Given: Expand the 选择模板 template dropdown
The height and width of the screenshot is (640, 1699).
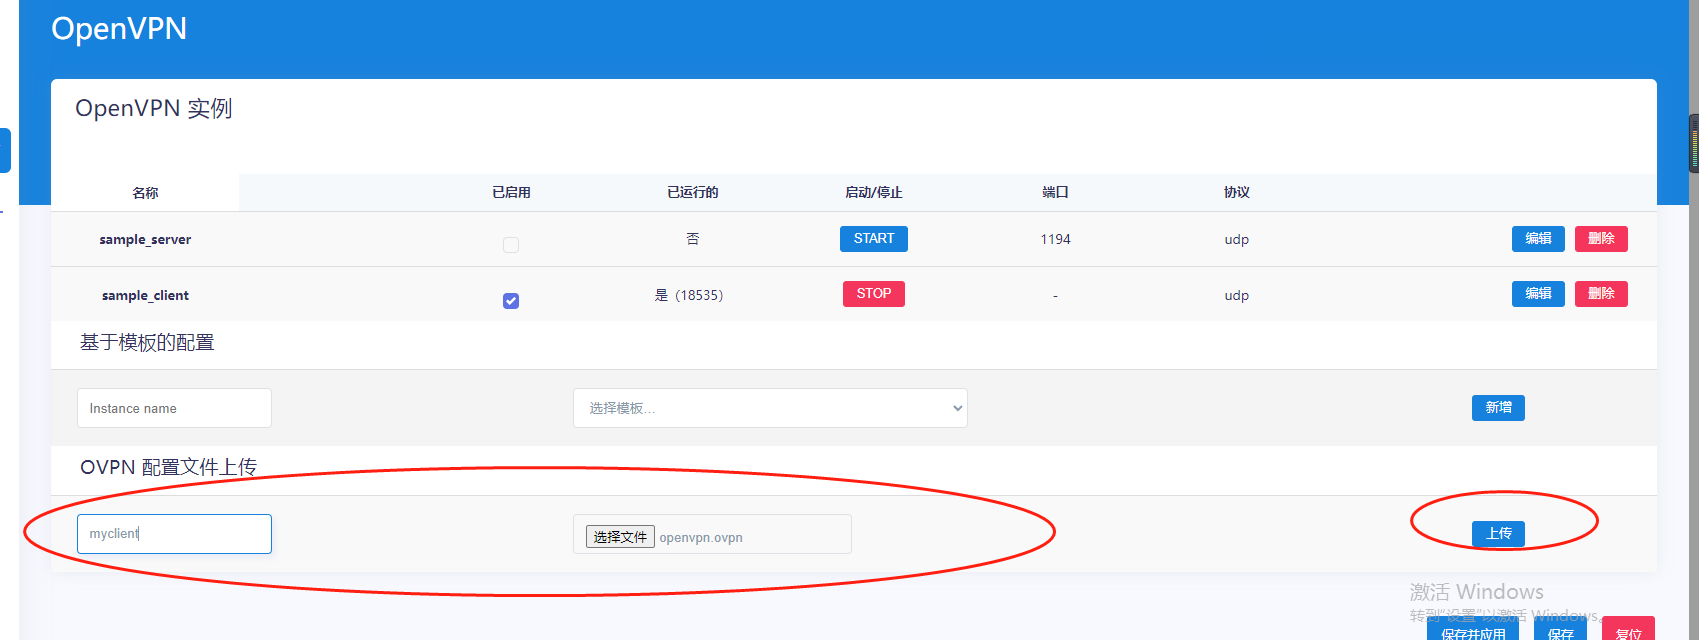Looking at the screenshot, I should [769, 408].
